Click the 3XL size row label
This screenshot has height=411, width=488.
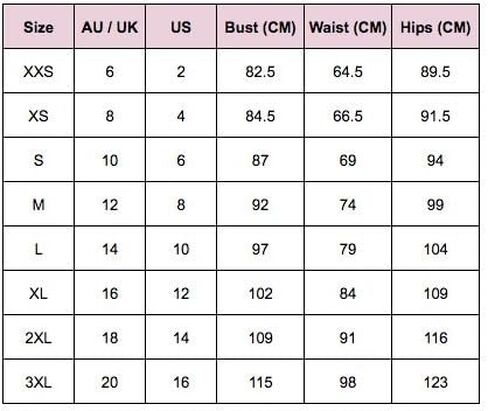(x=38, y=382)
